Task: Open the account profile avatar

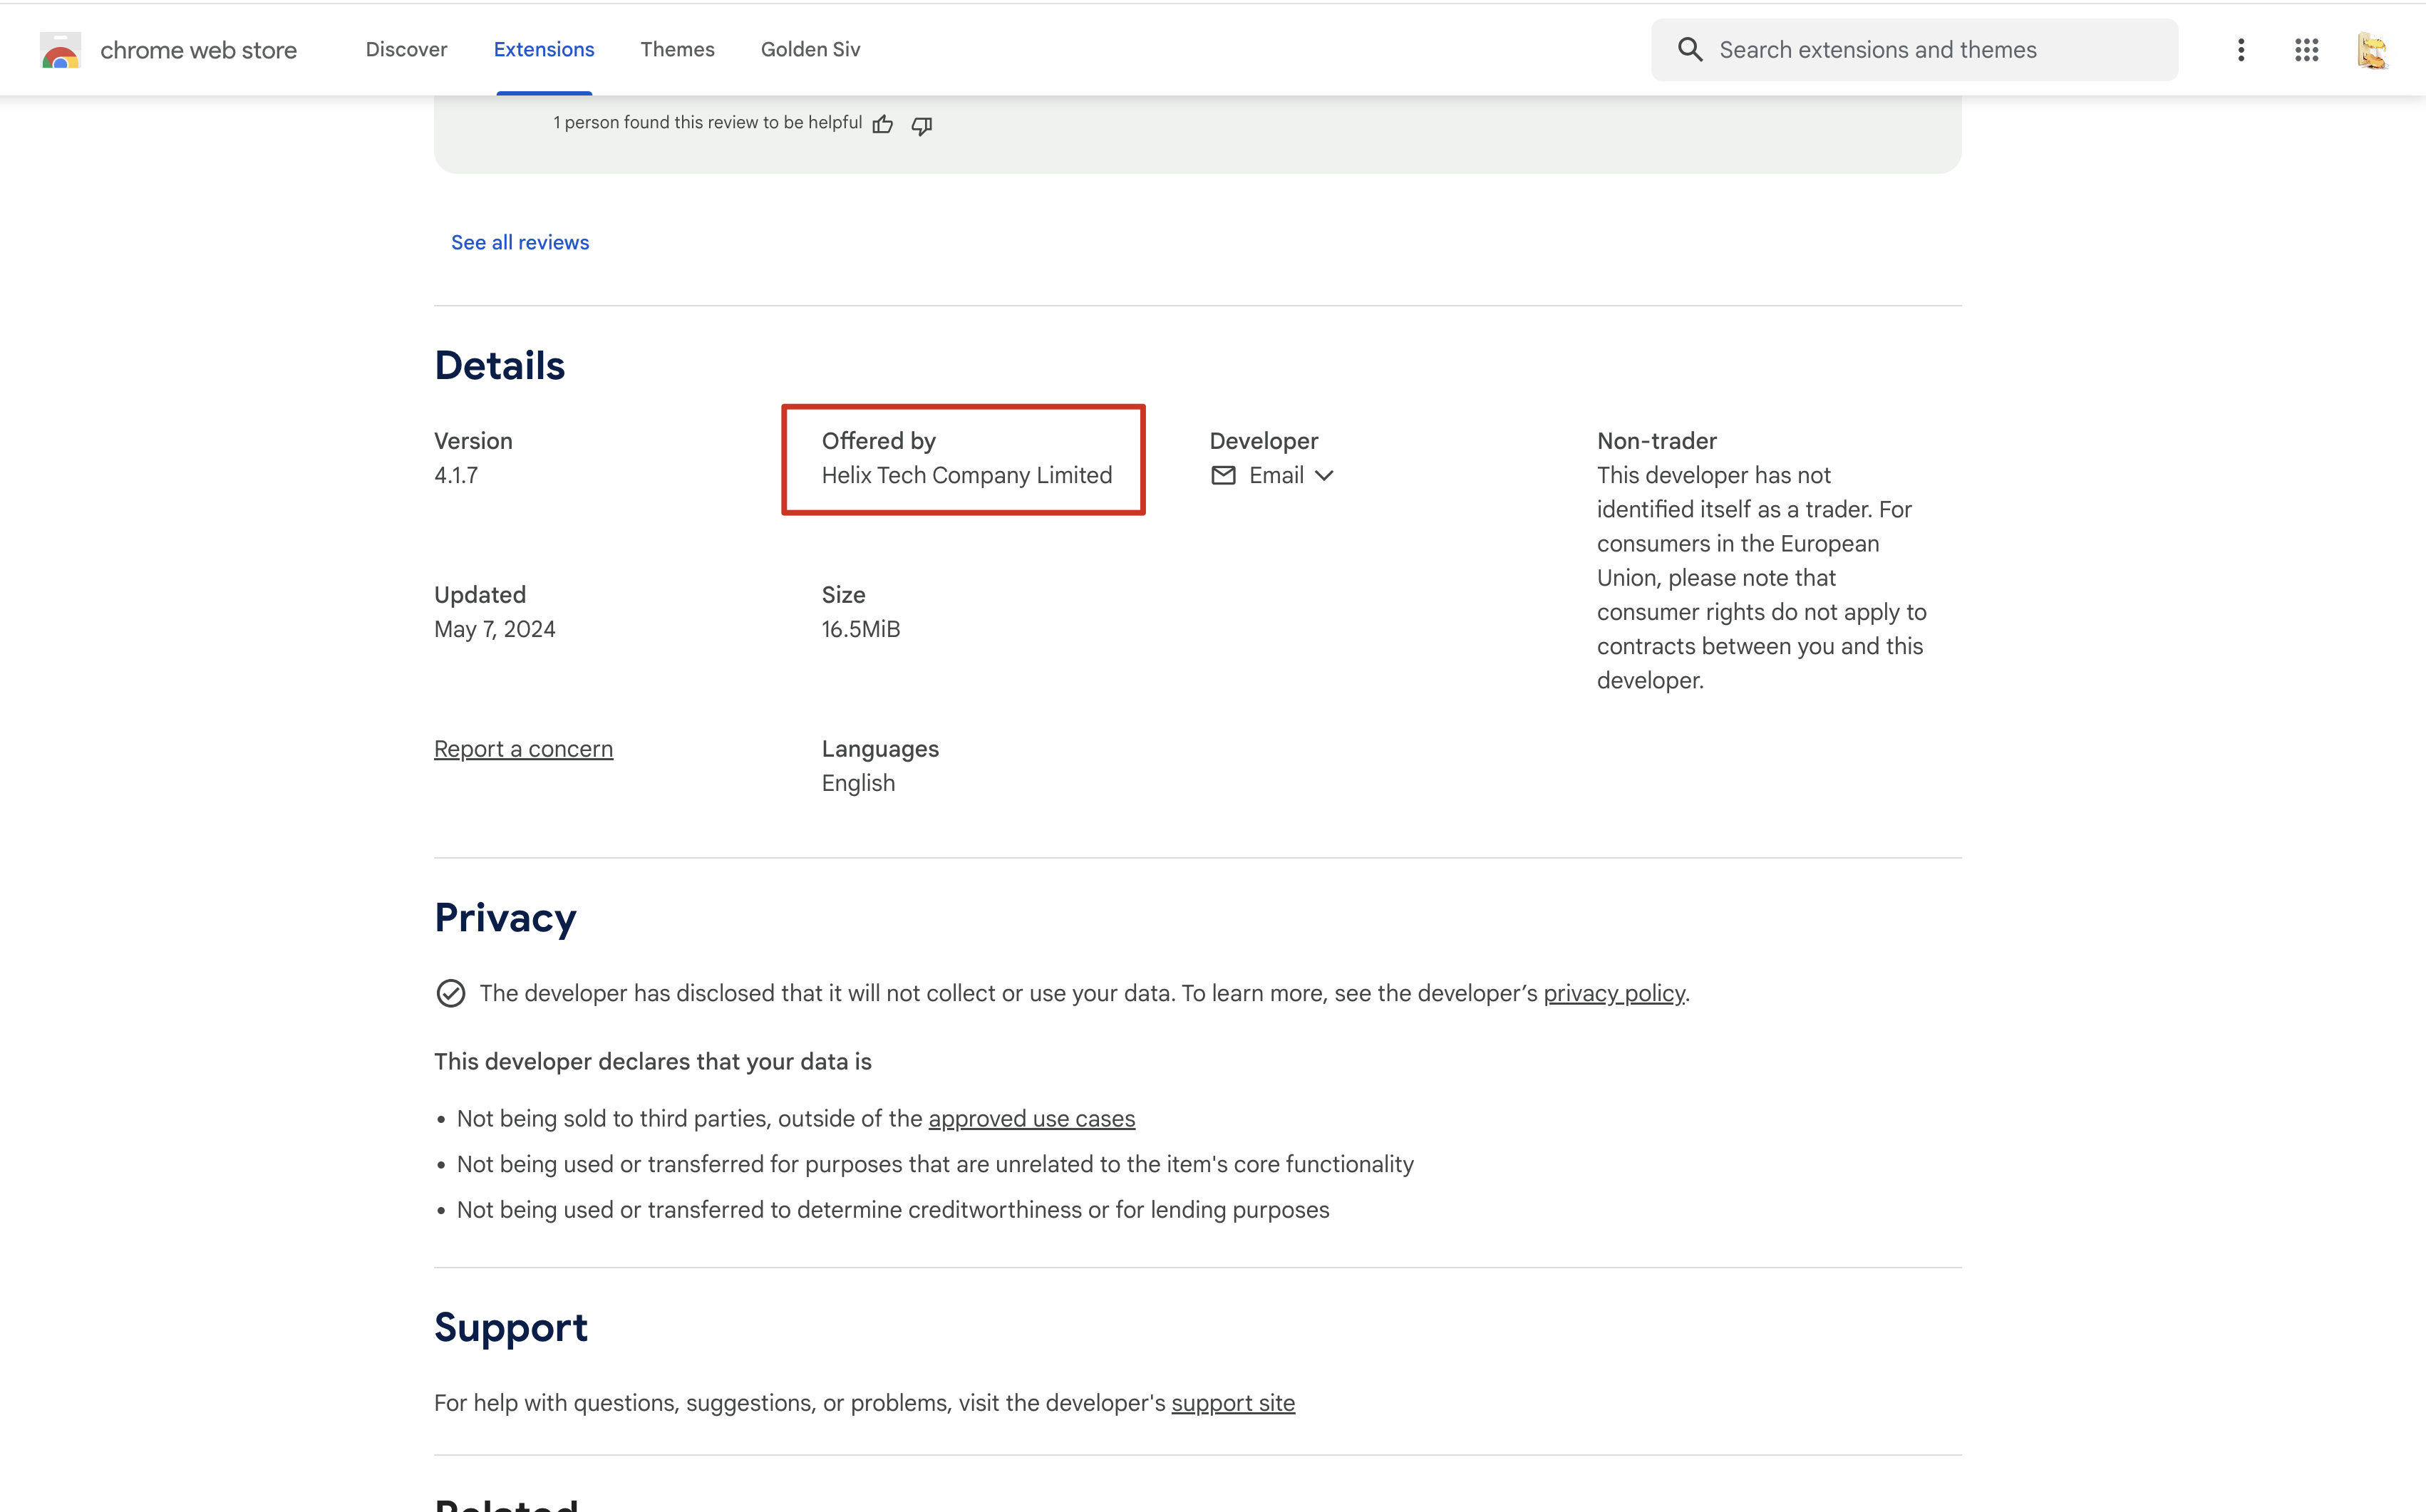Action: coord(2372,50)
